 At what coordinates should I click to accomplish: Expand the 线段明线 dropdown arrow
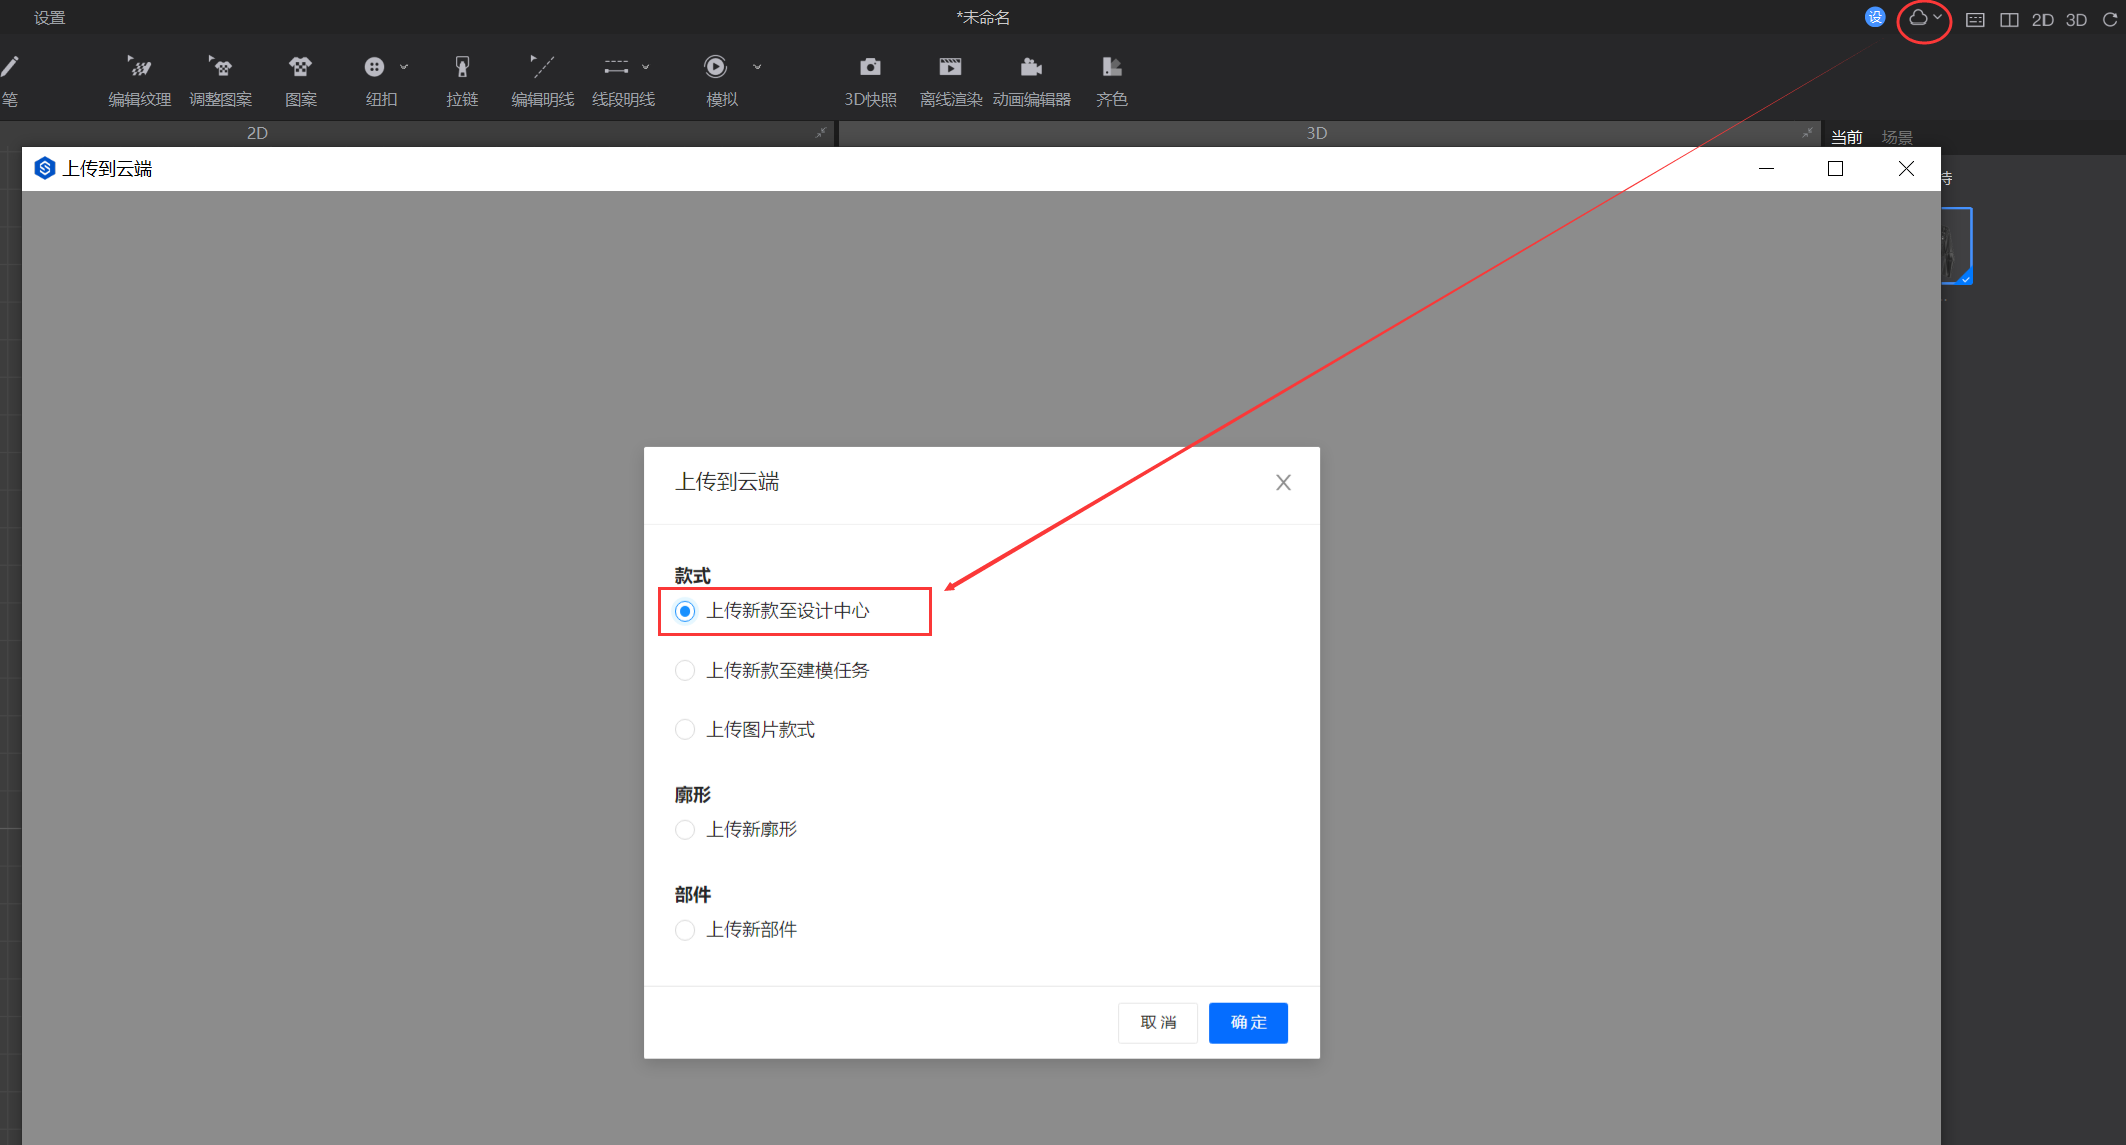pos(646,67)
